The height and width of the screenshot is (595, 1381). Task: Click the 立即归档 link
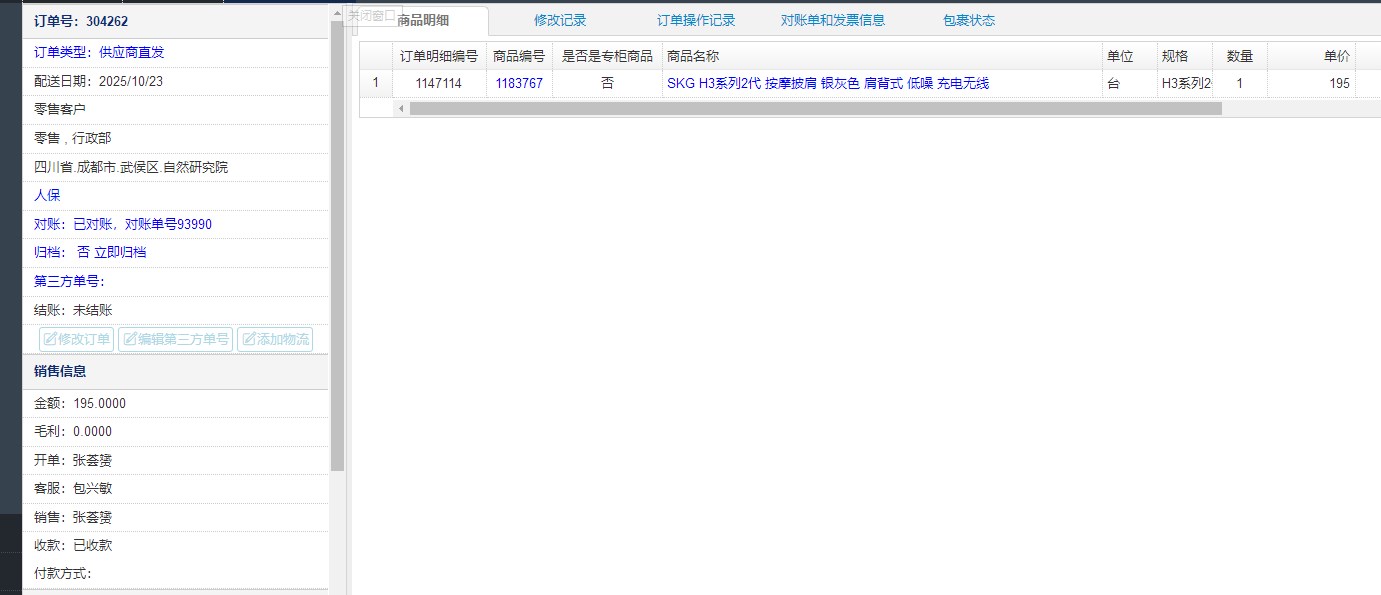coord(120,252)
